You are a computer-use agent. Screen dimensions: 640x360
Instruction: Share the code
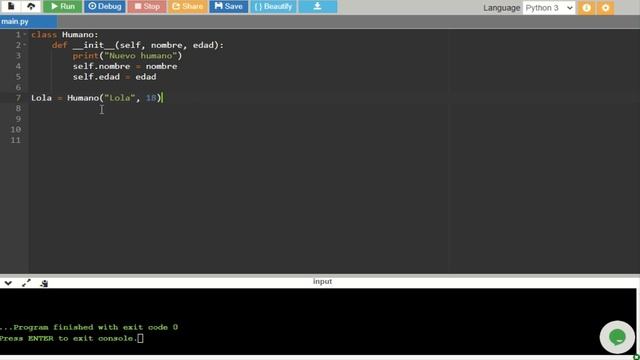click(x=188, y=7)
